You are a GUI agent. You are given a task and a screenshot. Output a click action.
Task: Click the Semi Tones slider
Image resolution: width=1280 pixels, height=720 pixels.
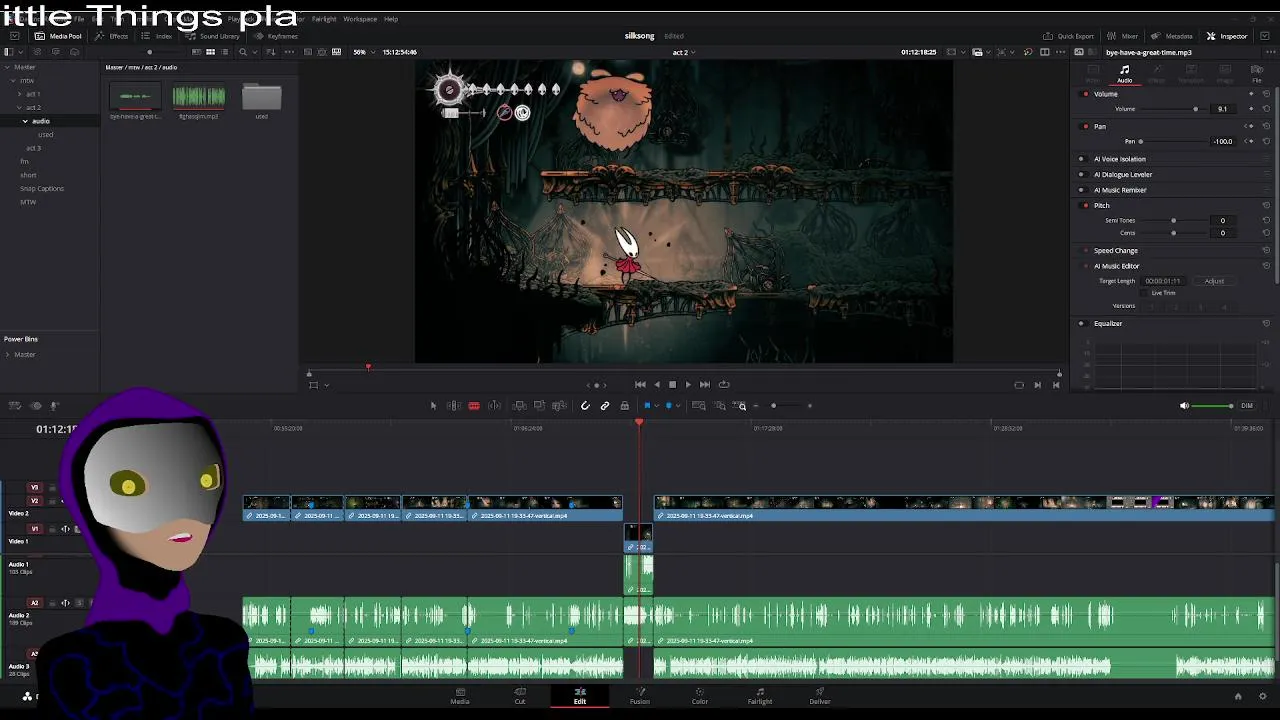pos(1174,220)
